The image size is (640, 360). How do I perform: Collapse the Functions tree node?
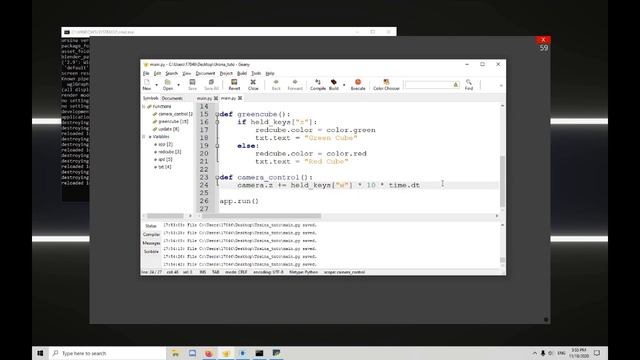(144, 107)
